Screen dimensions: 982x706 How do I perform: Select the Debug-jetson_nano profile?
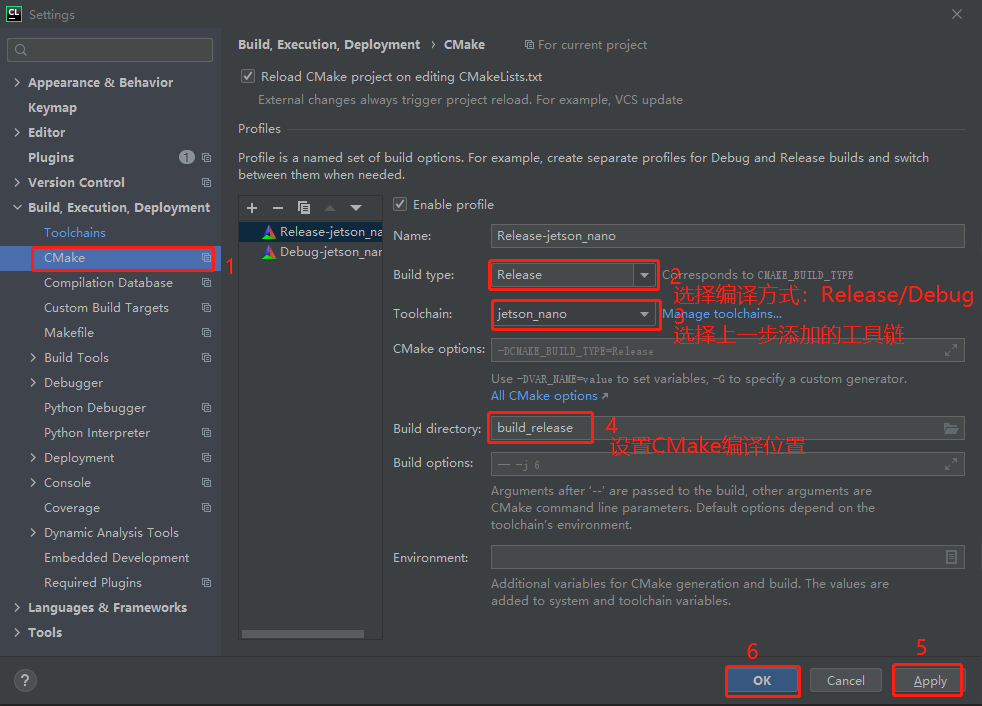coord(311,252)
